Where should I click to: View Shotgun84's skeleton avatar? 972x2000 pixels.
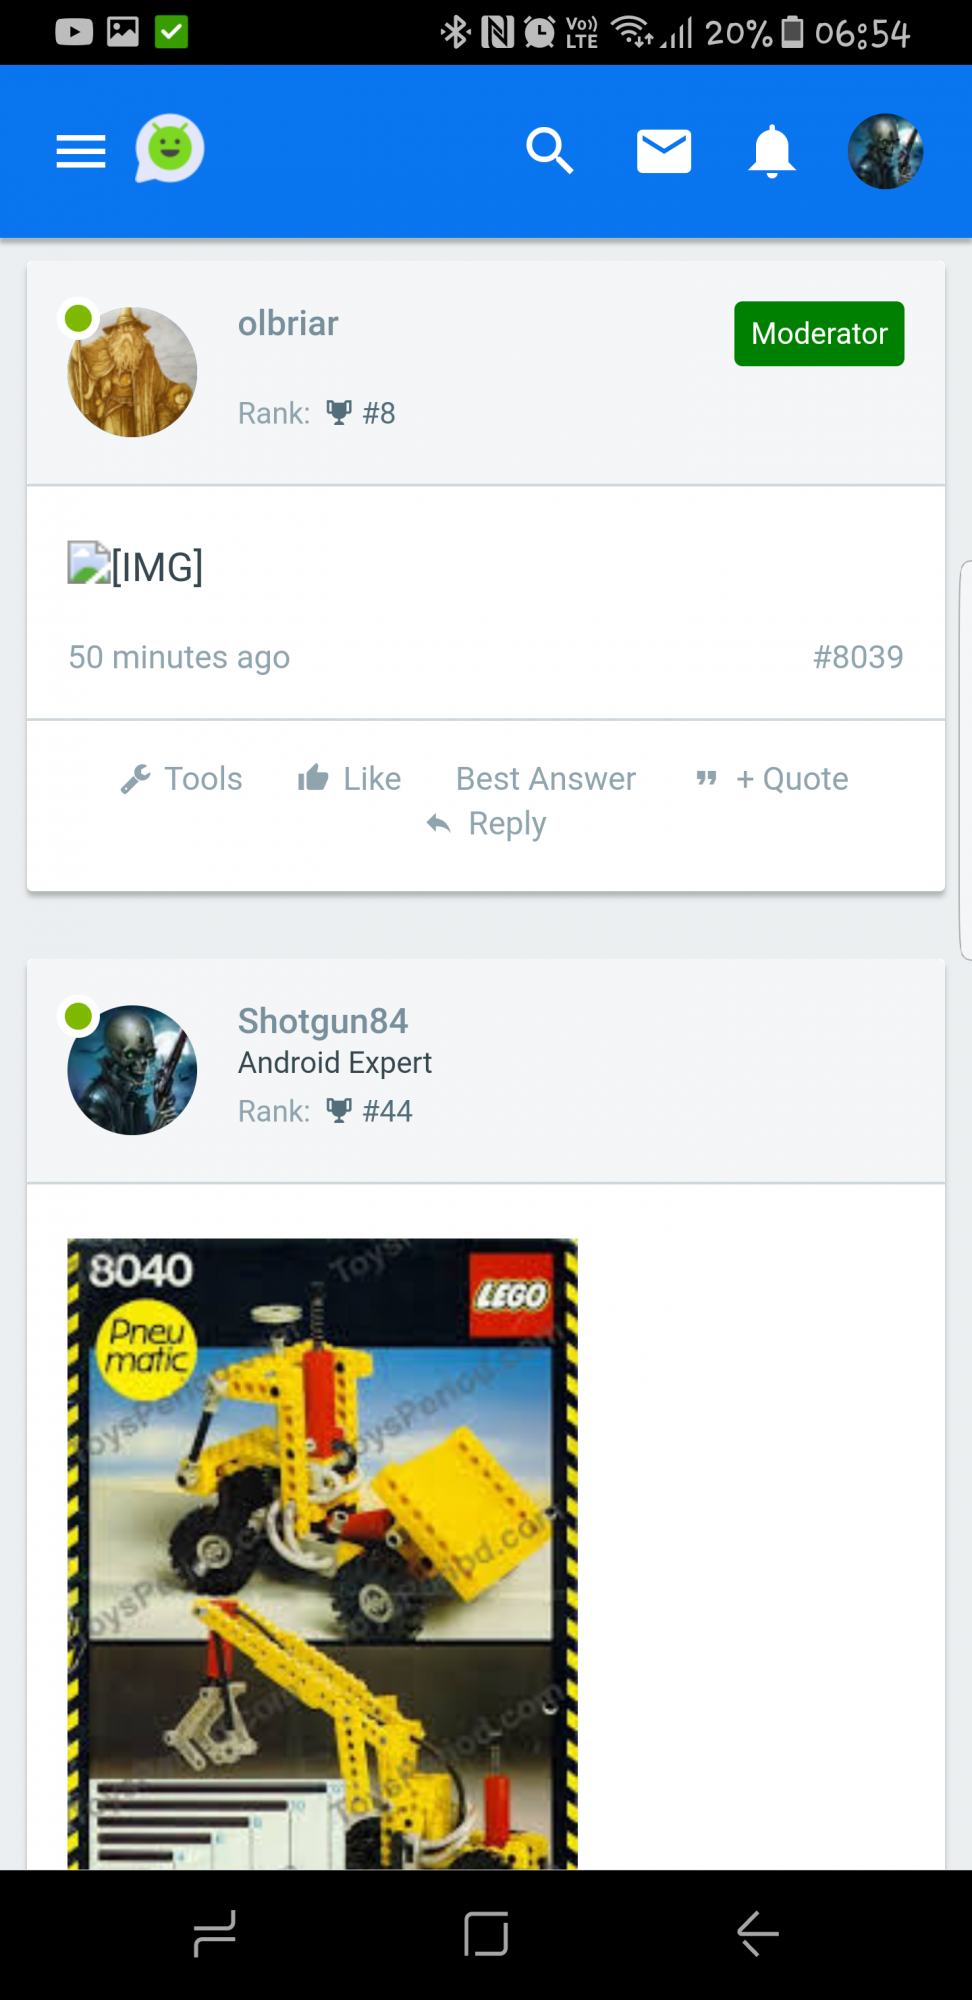click(132, 1070)
